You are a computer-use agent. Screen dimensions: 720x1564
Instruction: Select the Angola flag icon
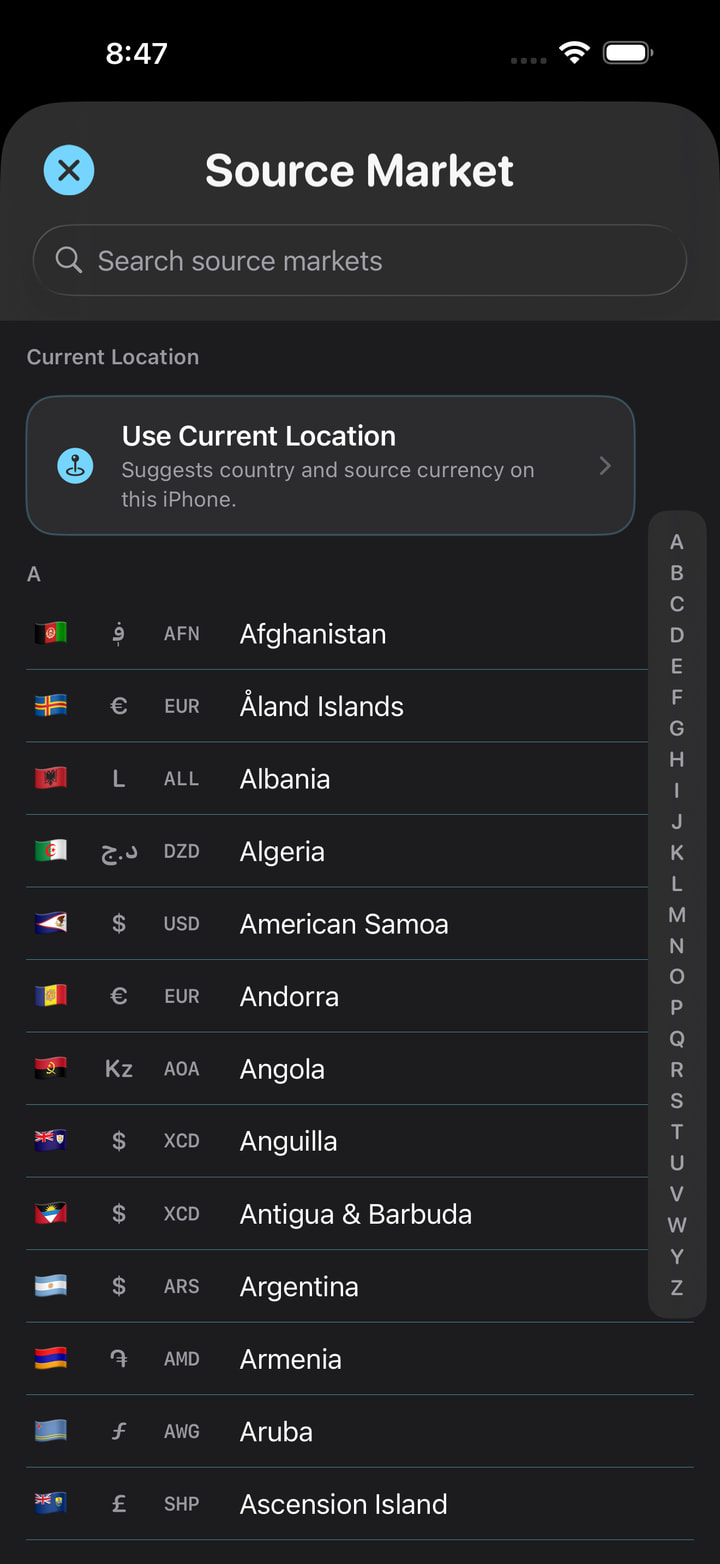point(51,1068)
